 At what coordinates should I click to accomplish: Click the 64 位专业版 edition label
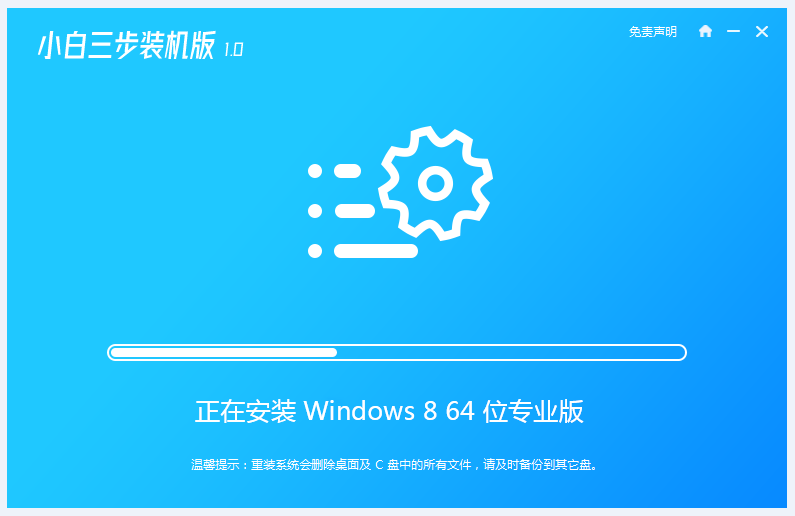(515, 411)
